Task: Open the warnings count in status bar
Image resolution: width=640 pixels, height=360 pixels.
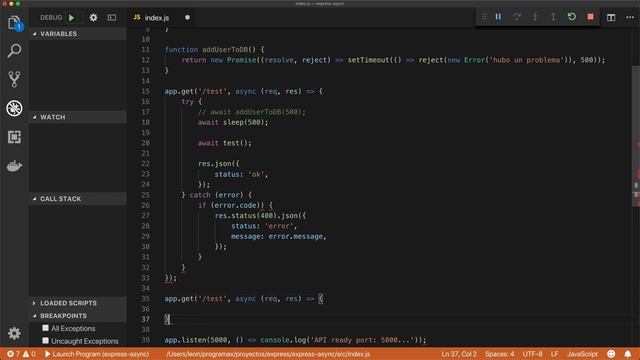Action: point(29,354)
